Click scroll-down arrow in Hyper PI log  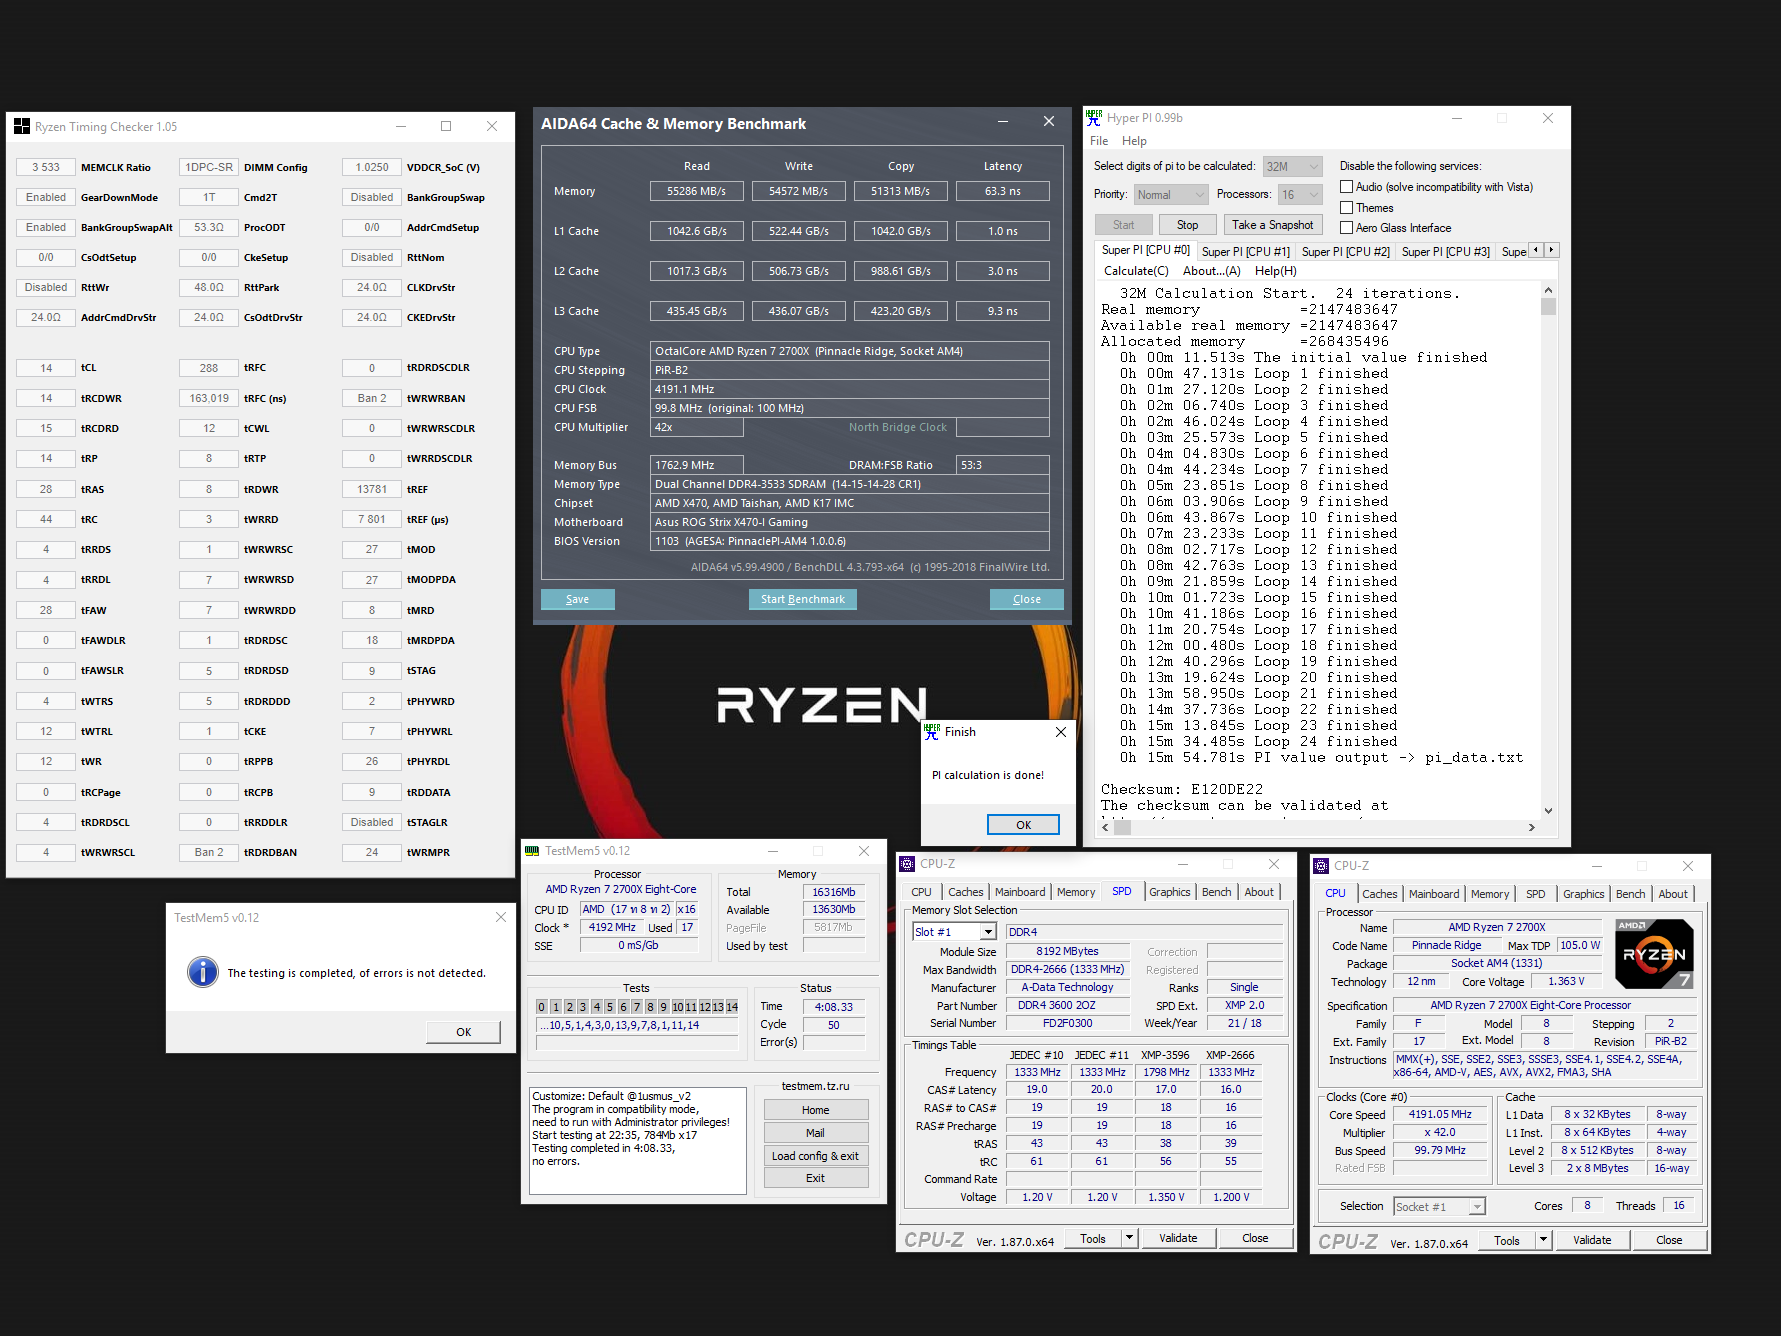[1548, 811]
